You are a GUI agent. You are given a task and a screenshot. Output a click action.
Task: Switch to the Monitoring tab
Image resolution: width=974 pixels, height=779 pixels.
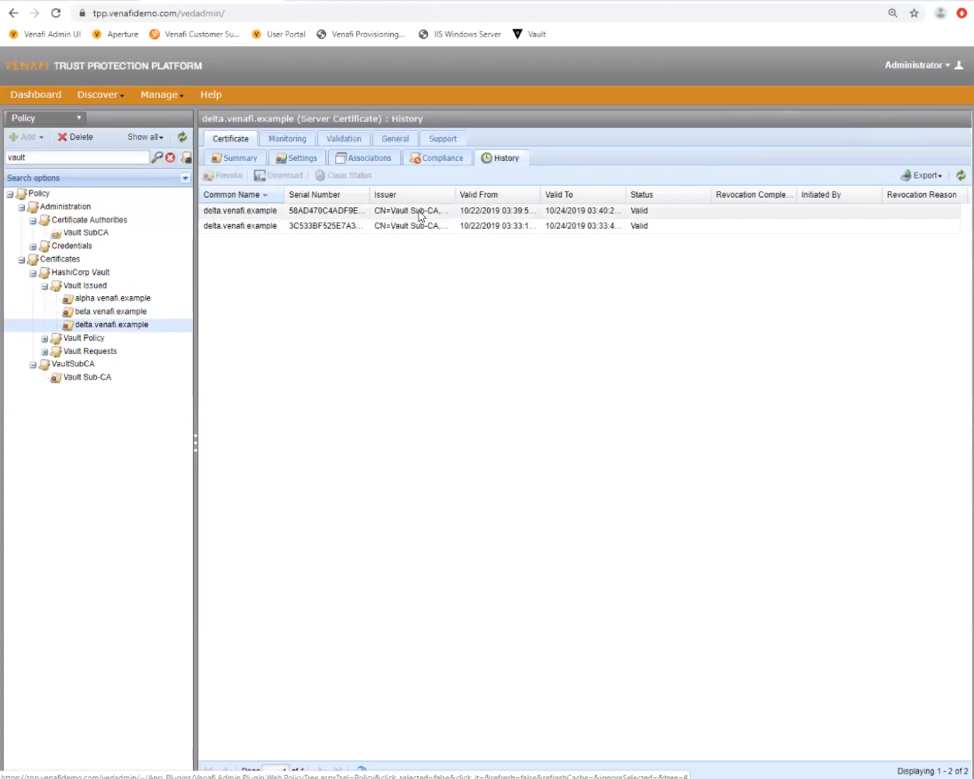point(287,139)
